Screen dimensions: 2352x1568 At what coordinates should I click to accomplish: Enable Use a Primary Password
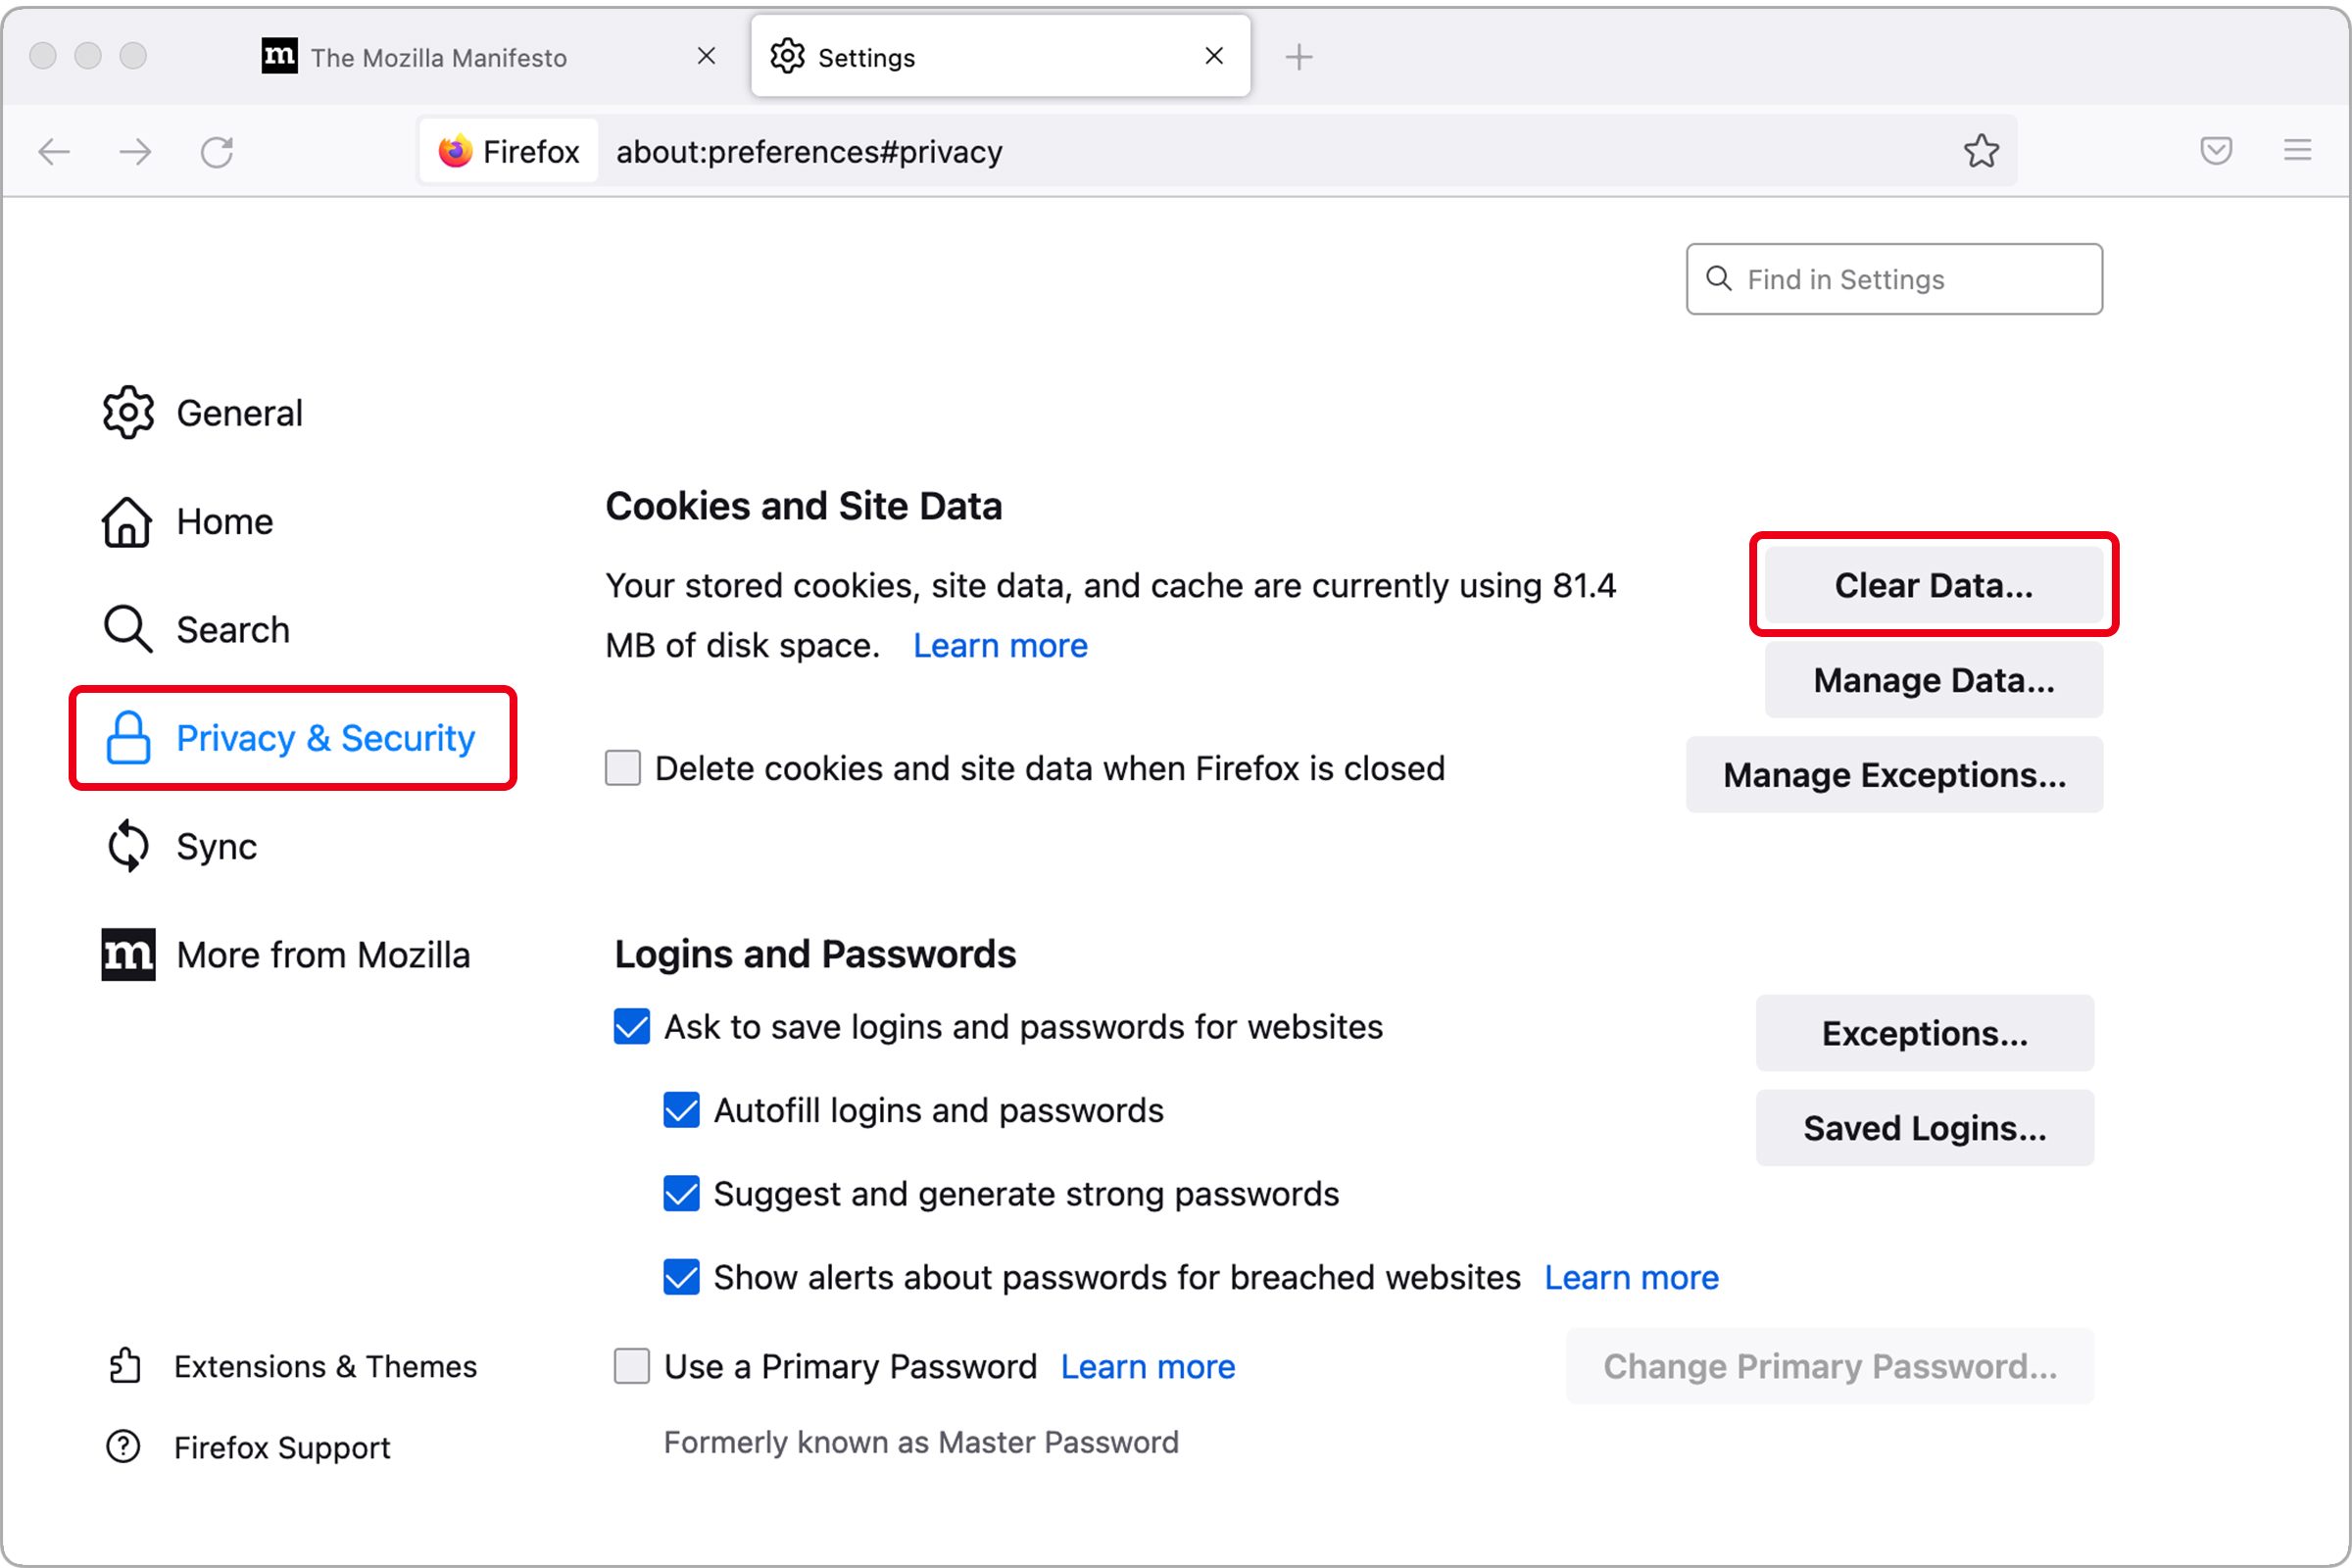tap(631, 1366)
